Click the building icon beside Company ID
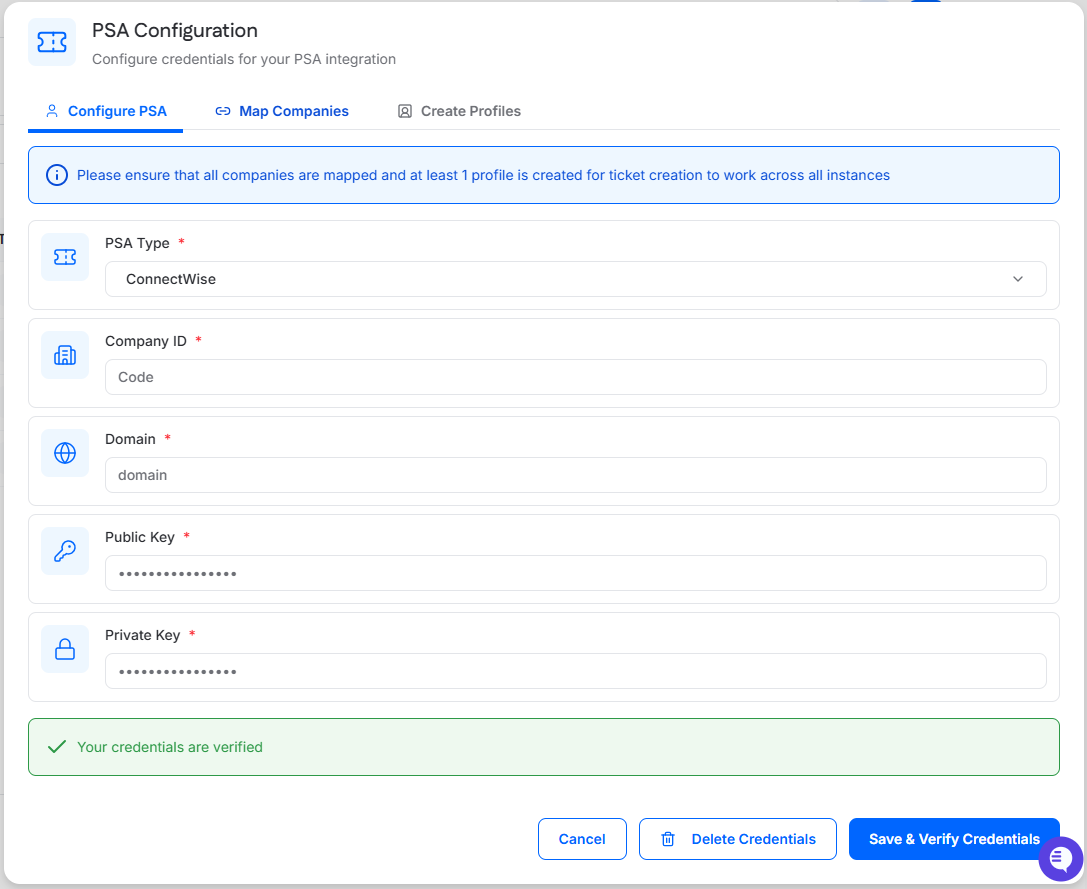Screen dimensions: 1087x889 pyautogui.click(x=65, y=355)
